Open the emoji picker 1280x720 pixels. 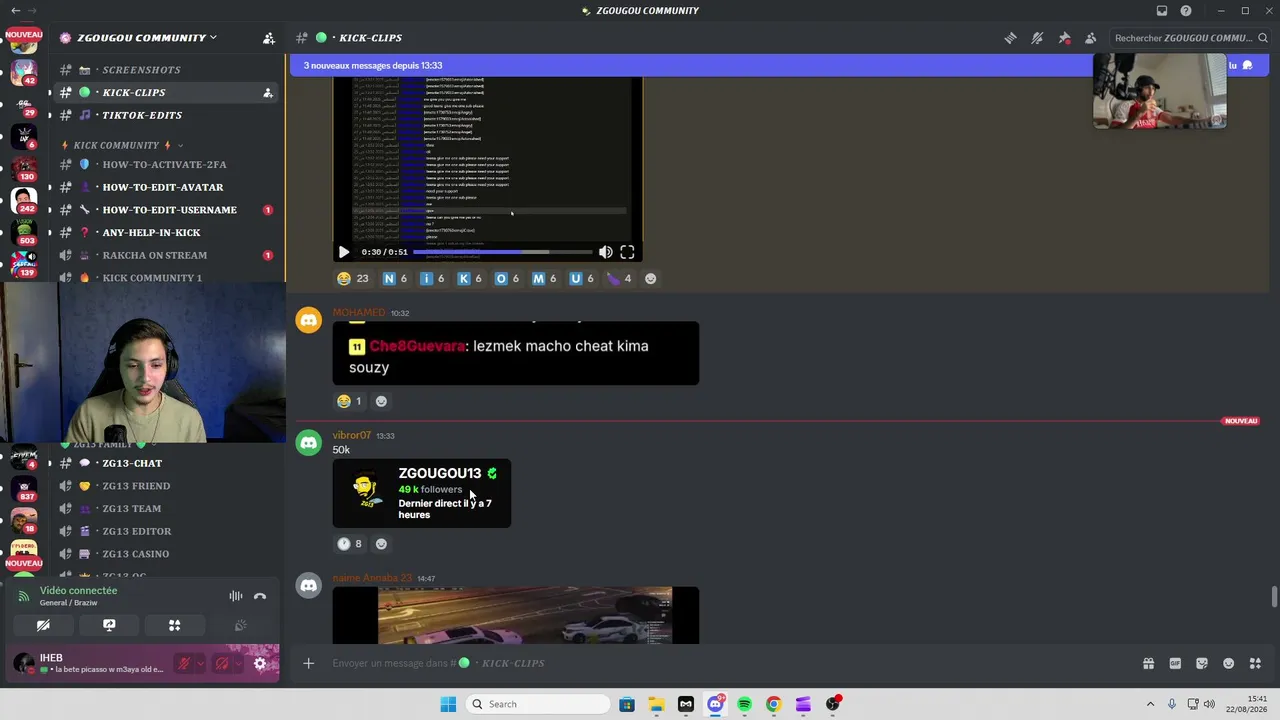tap(1229, 663)
